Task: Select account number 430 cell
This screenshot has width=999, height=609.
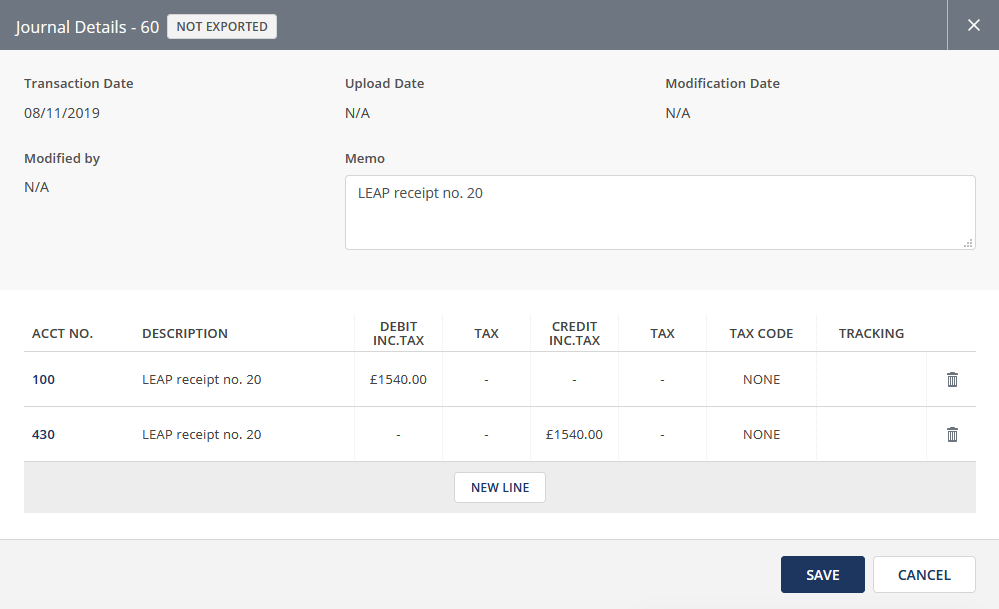Action: tap(42, 435)
